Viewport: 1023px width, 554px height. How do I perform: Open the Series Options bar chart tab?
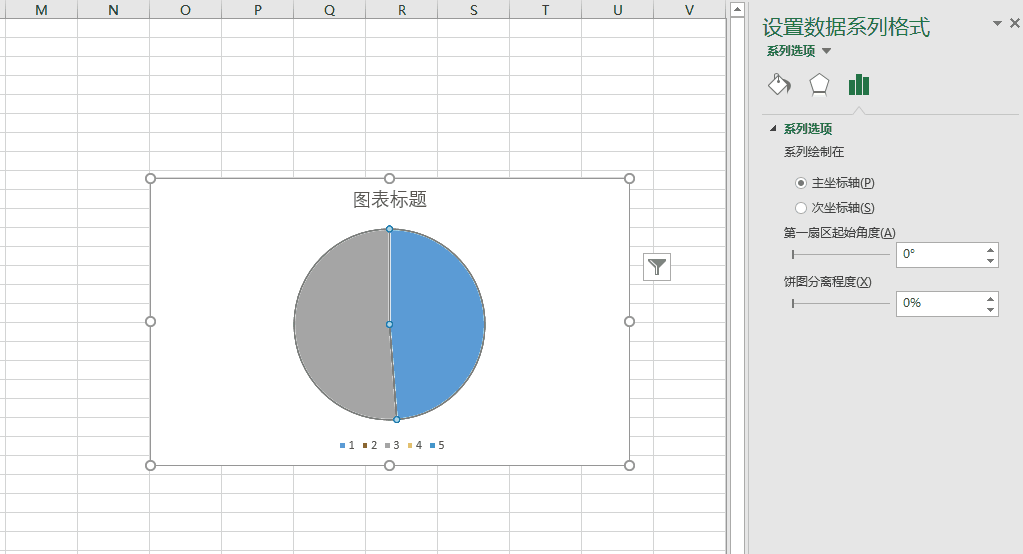[859, 85]
